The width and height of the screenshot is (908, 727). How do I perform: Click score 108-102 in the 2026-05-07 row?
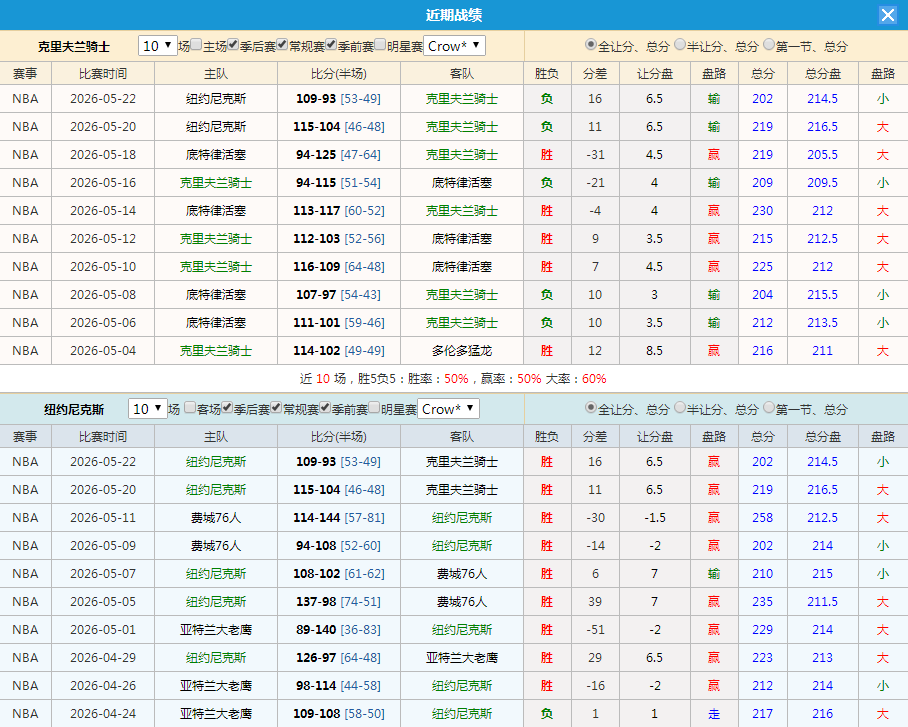pos(316,574)
